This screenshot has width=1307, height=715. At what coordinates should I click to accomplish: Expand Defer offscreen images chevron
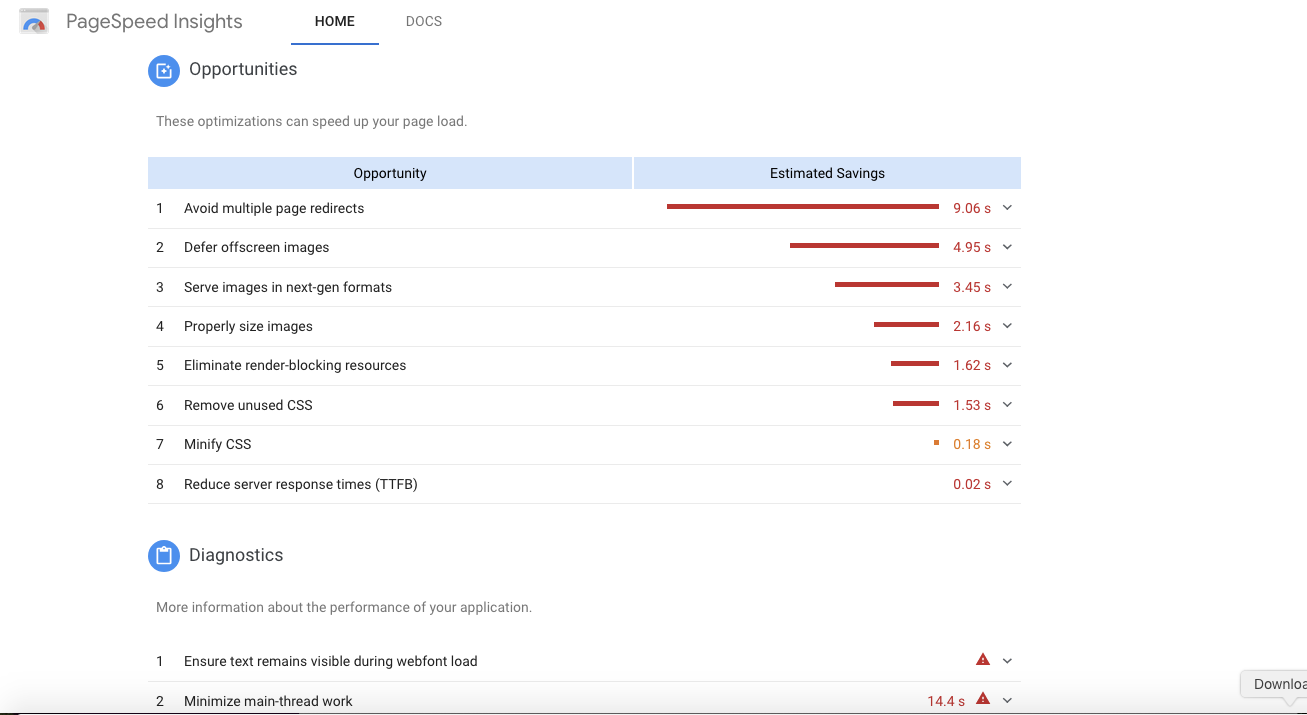pyautogui.click(x=1007, y=247)
